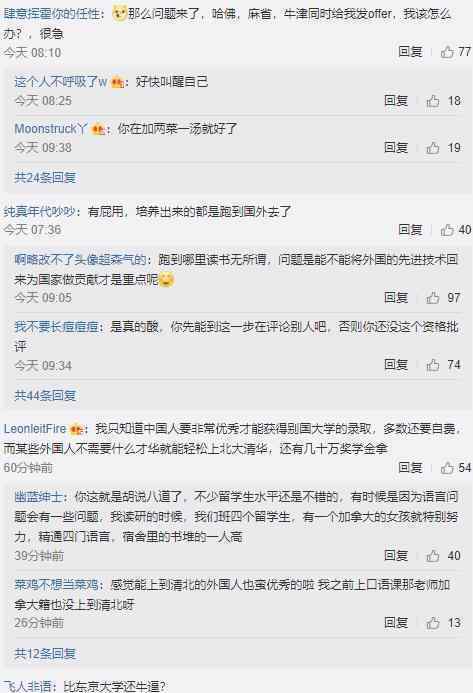Reply to the comment posted 今天 09:05
Screen dimensions: 473x693
[396, 297]
